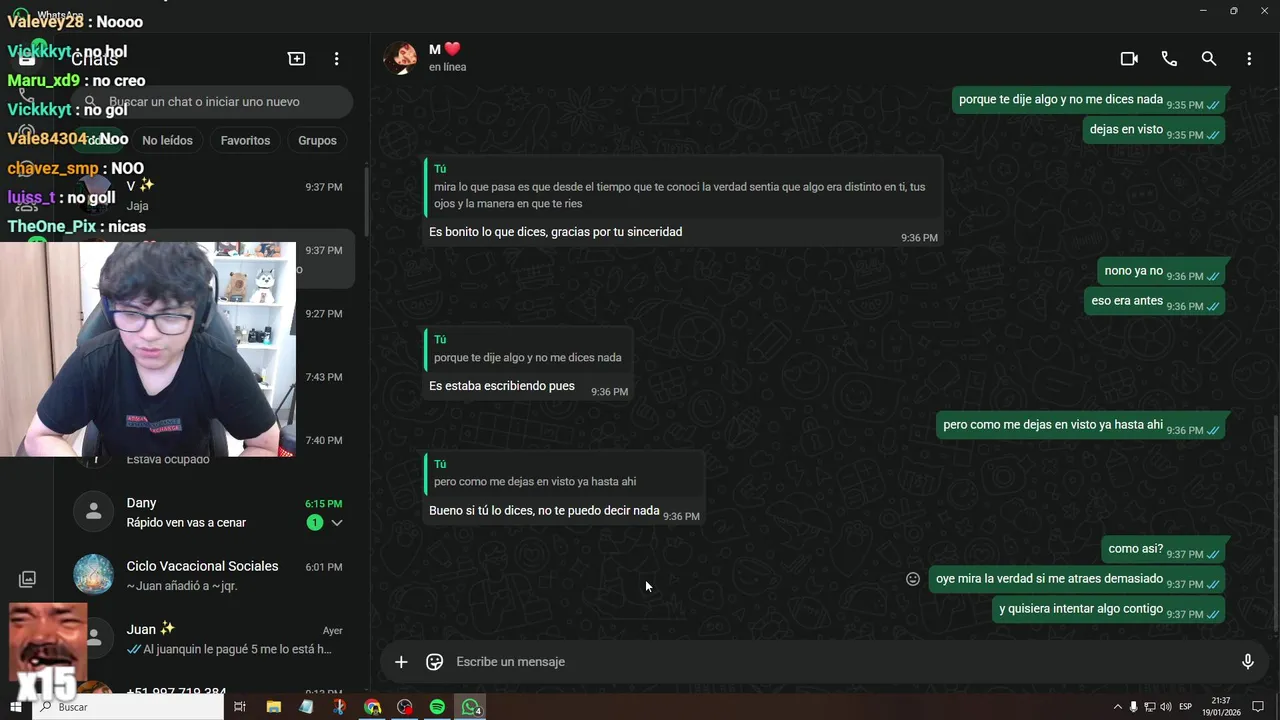Screen dimensions: 1280x720
Task: Click the unread badge on Dany chat
Action: pyautogui.click(x=314, y=523)
